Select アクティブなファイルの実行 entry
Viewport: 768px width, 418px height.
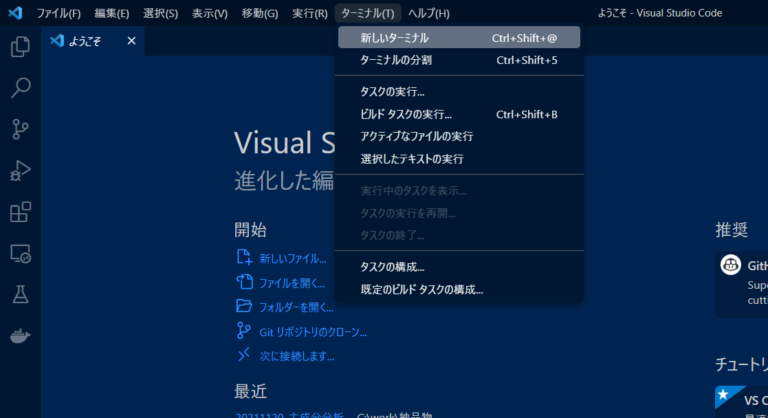tap(416, 136)
